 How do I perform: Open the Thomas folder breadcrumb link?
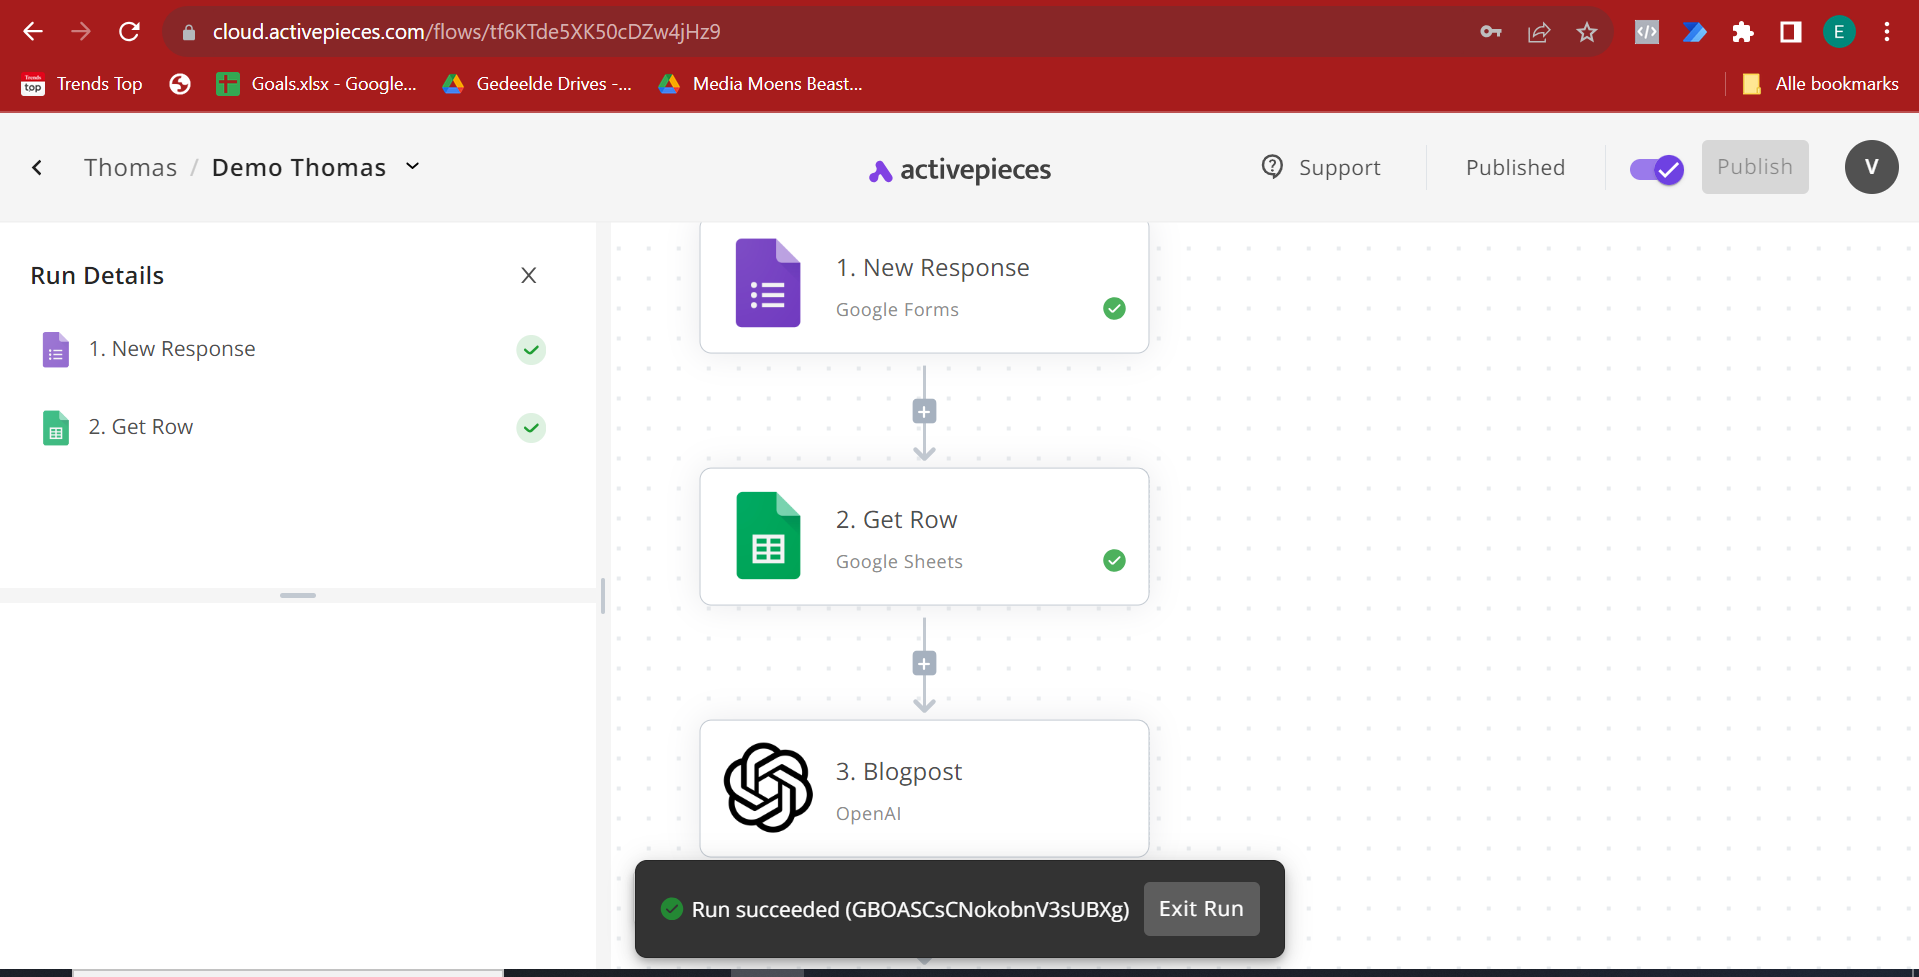coord(130,167)
